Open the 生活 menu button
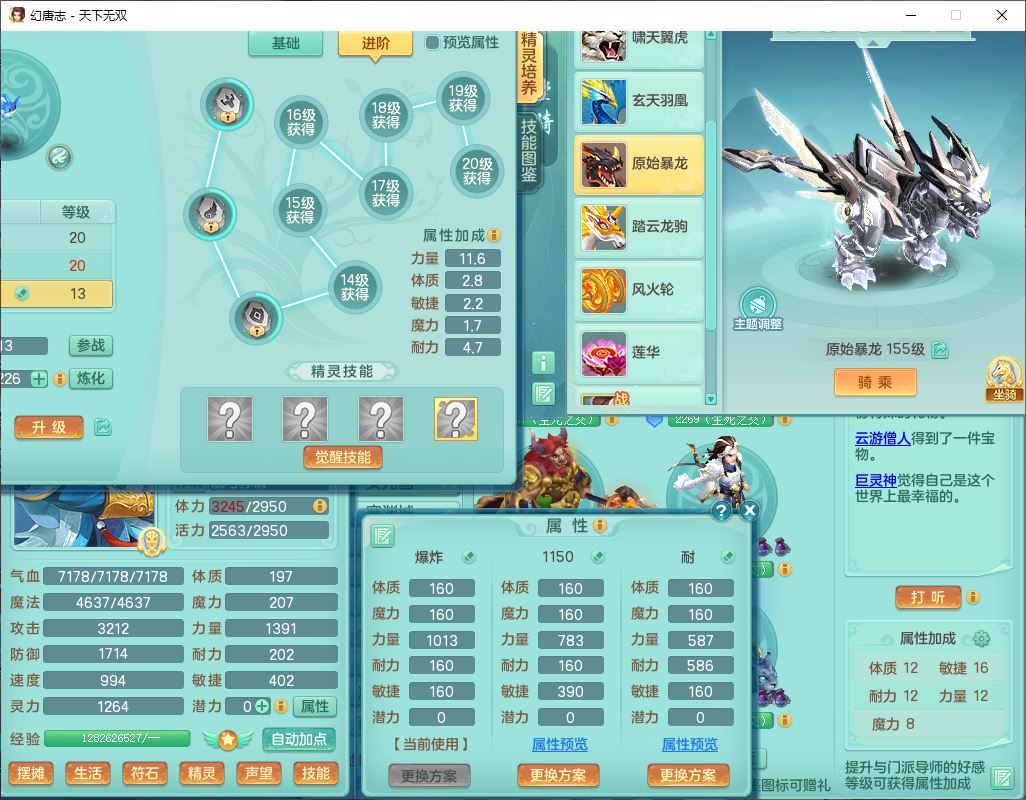1026x800 pixels. 88,773
